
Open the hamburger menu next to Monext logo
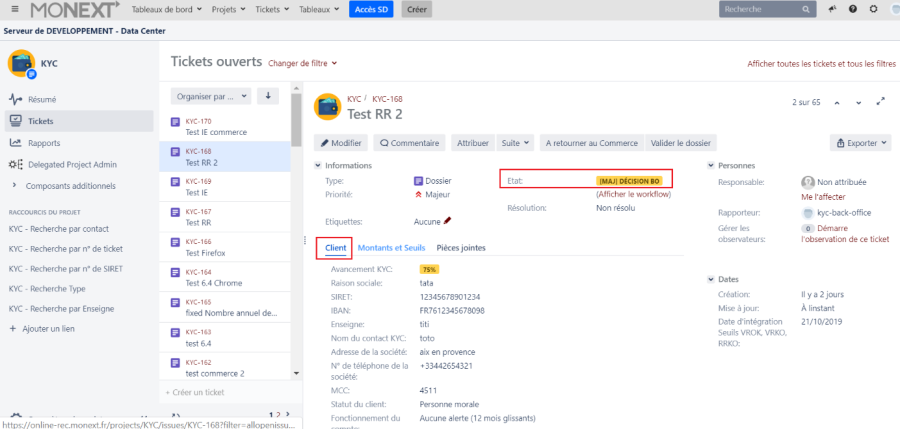coord(13,9)
